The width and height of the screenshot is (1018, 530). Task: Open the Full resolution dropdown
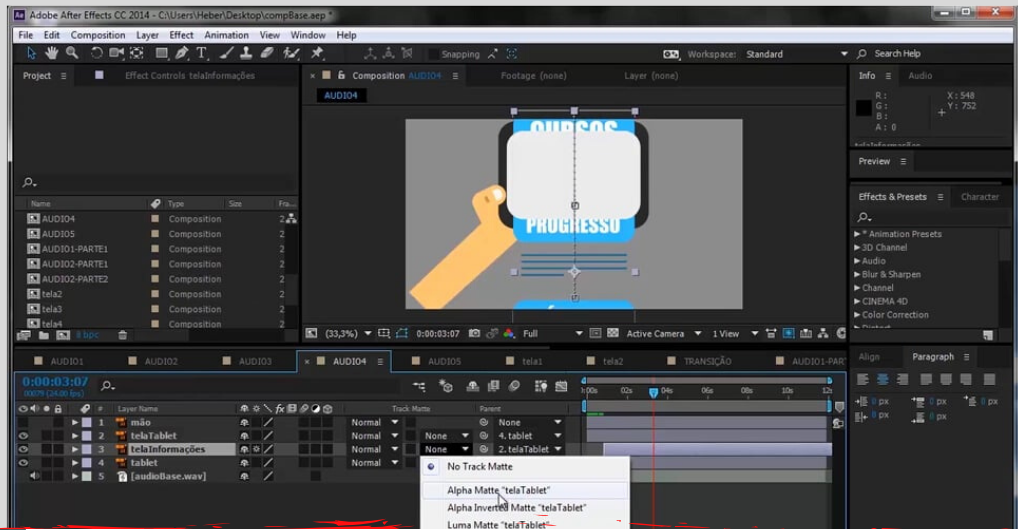(552, 333)
